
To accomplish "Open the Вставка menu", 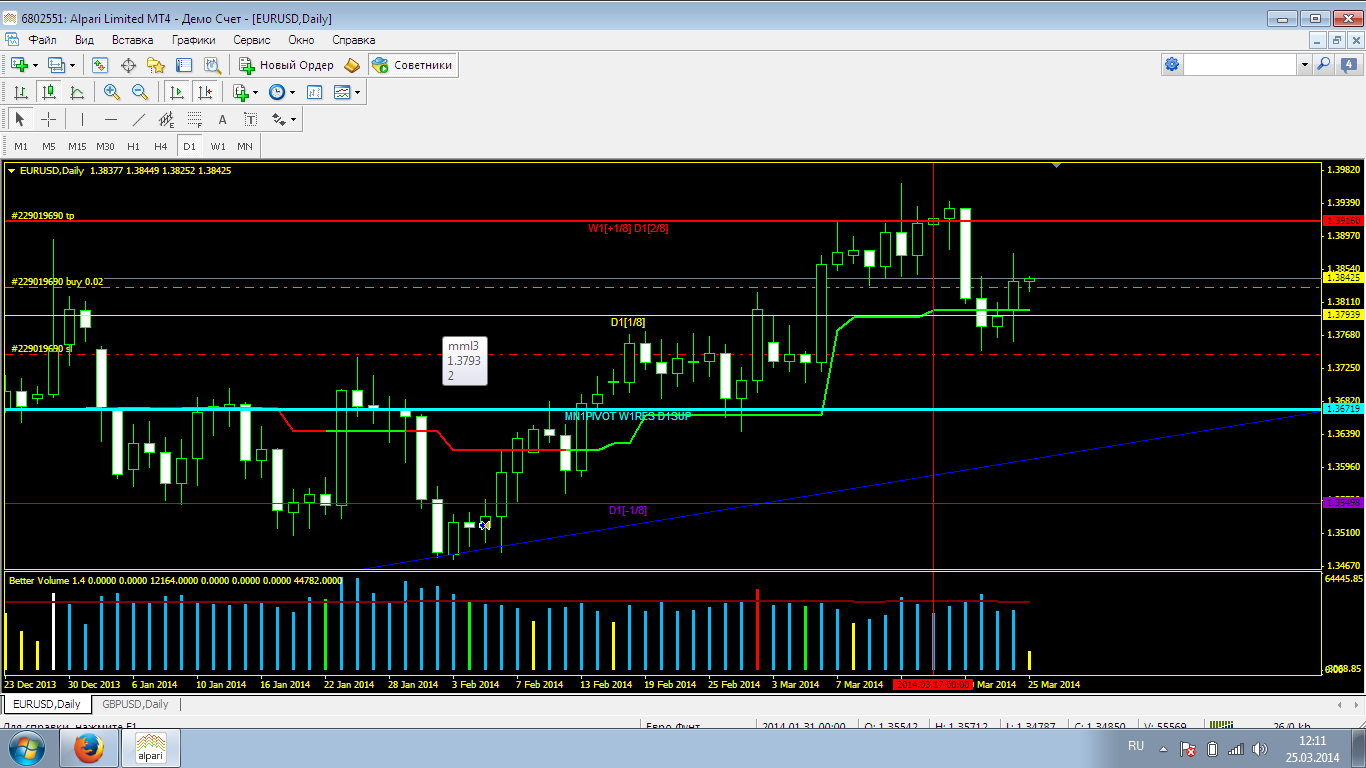I will (x=132, y=40).
